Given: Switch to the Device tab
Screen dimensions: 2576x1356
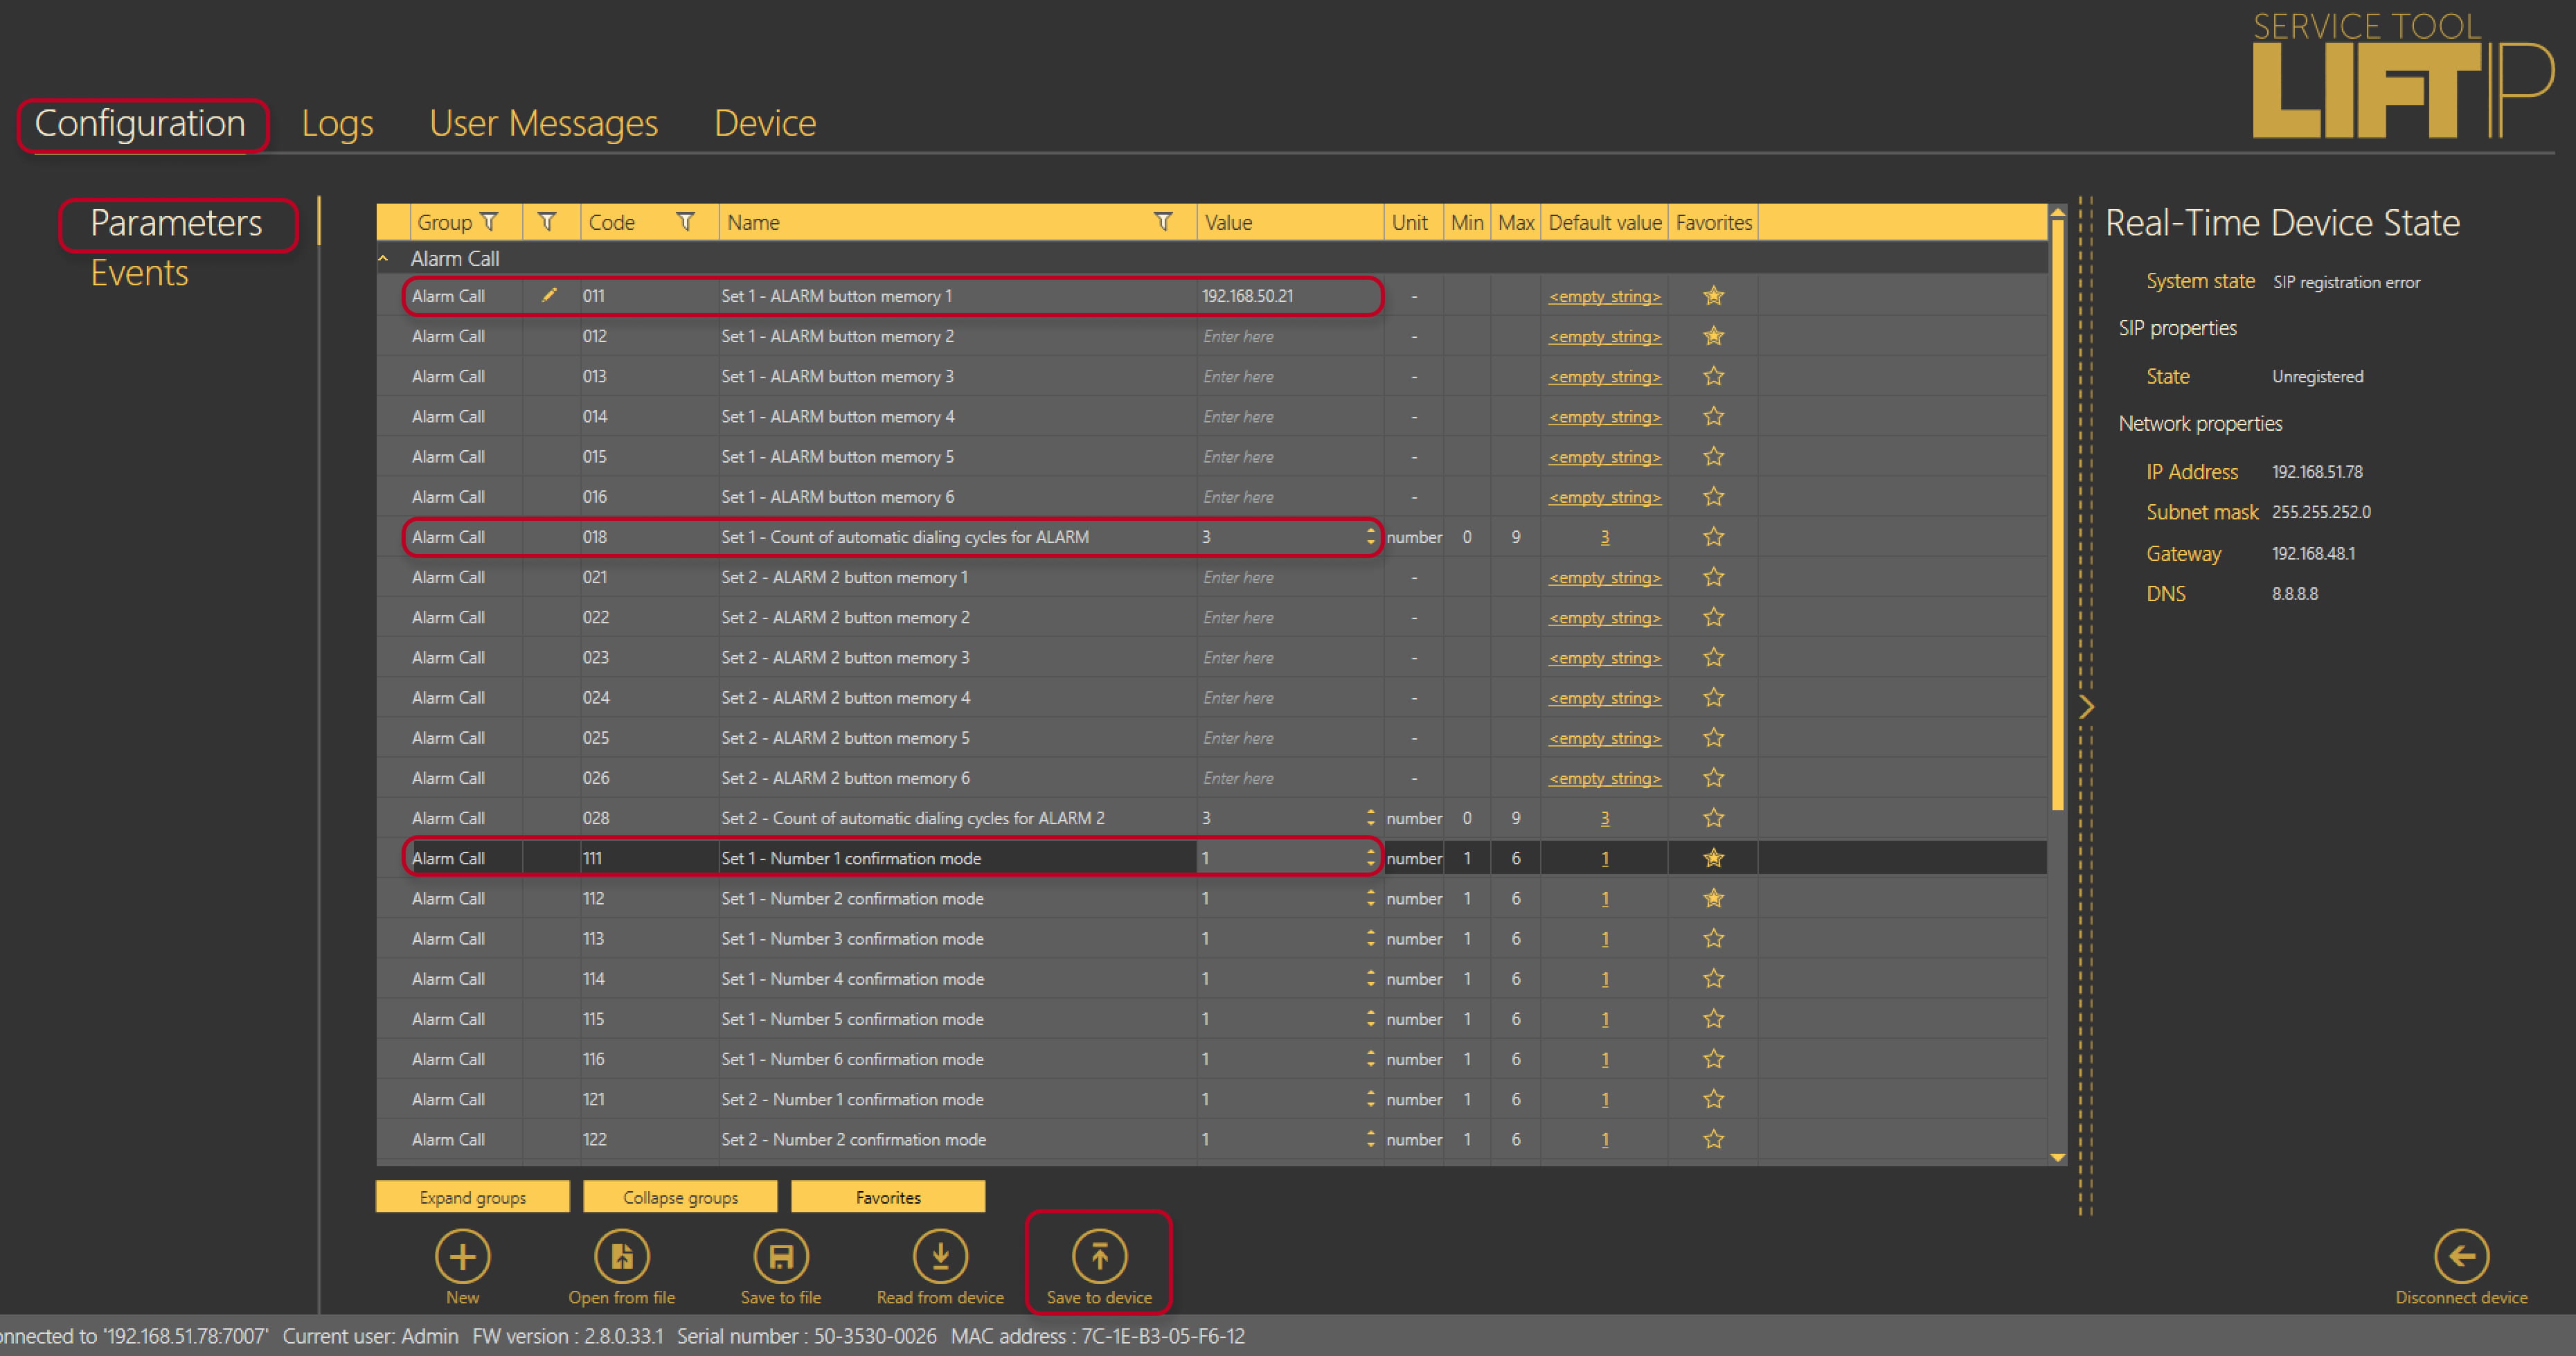Looking at the screenshot, I should pyautogui.click(x=765, y=123).
